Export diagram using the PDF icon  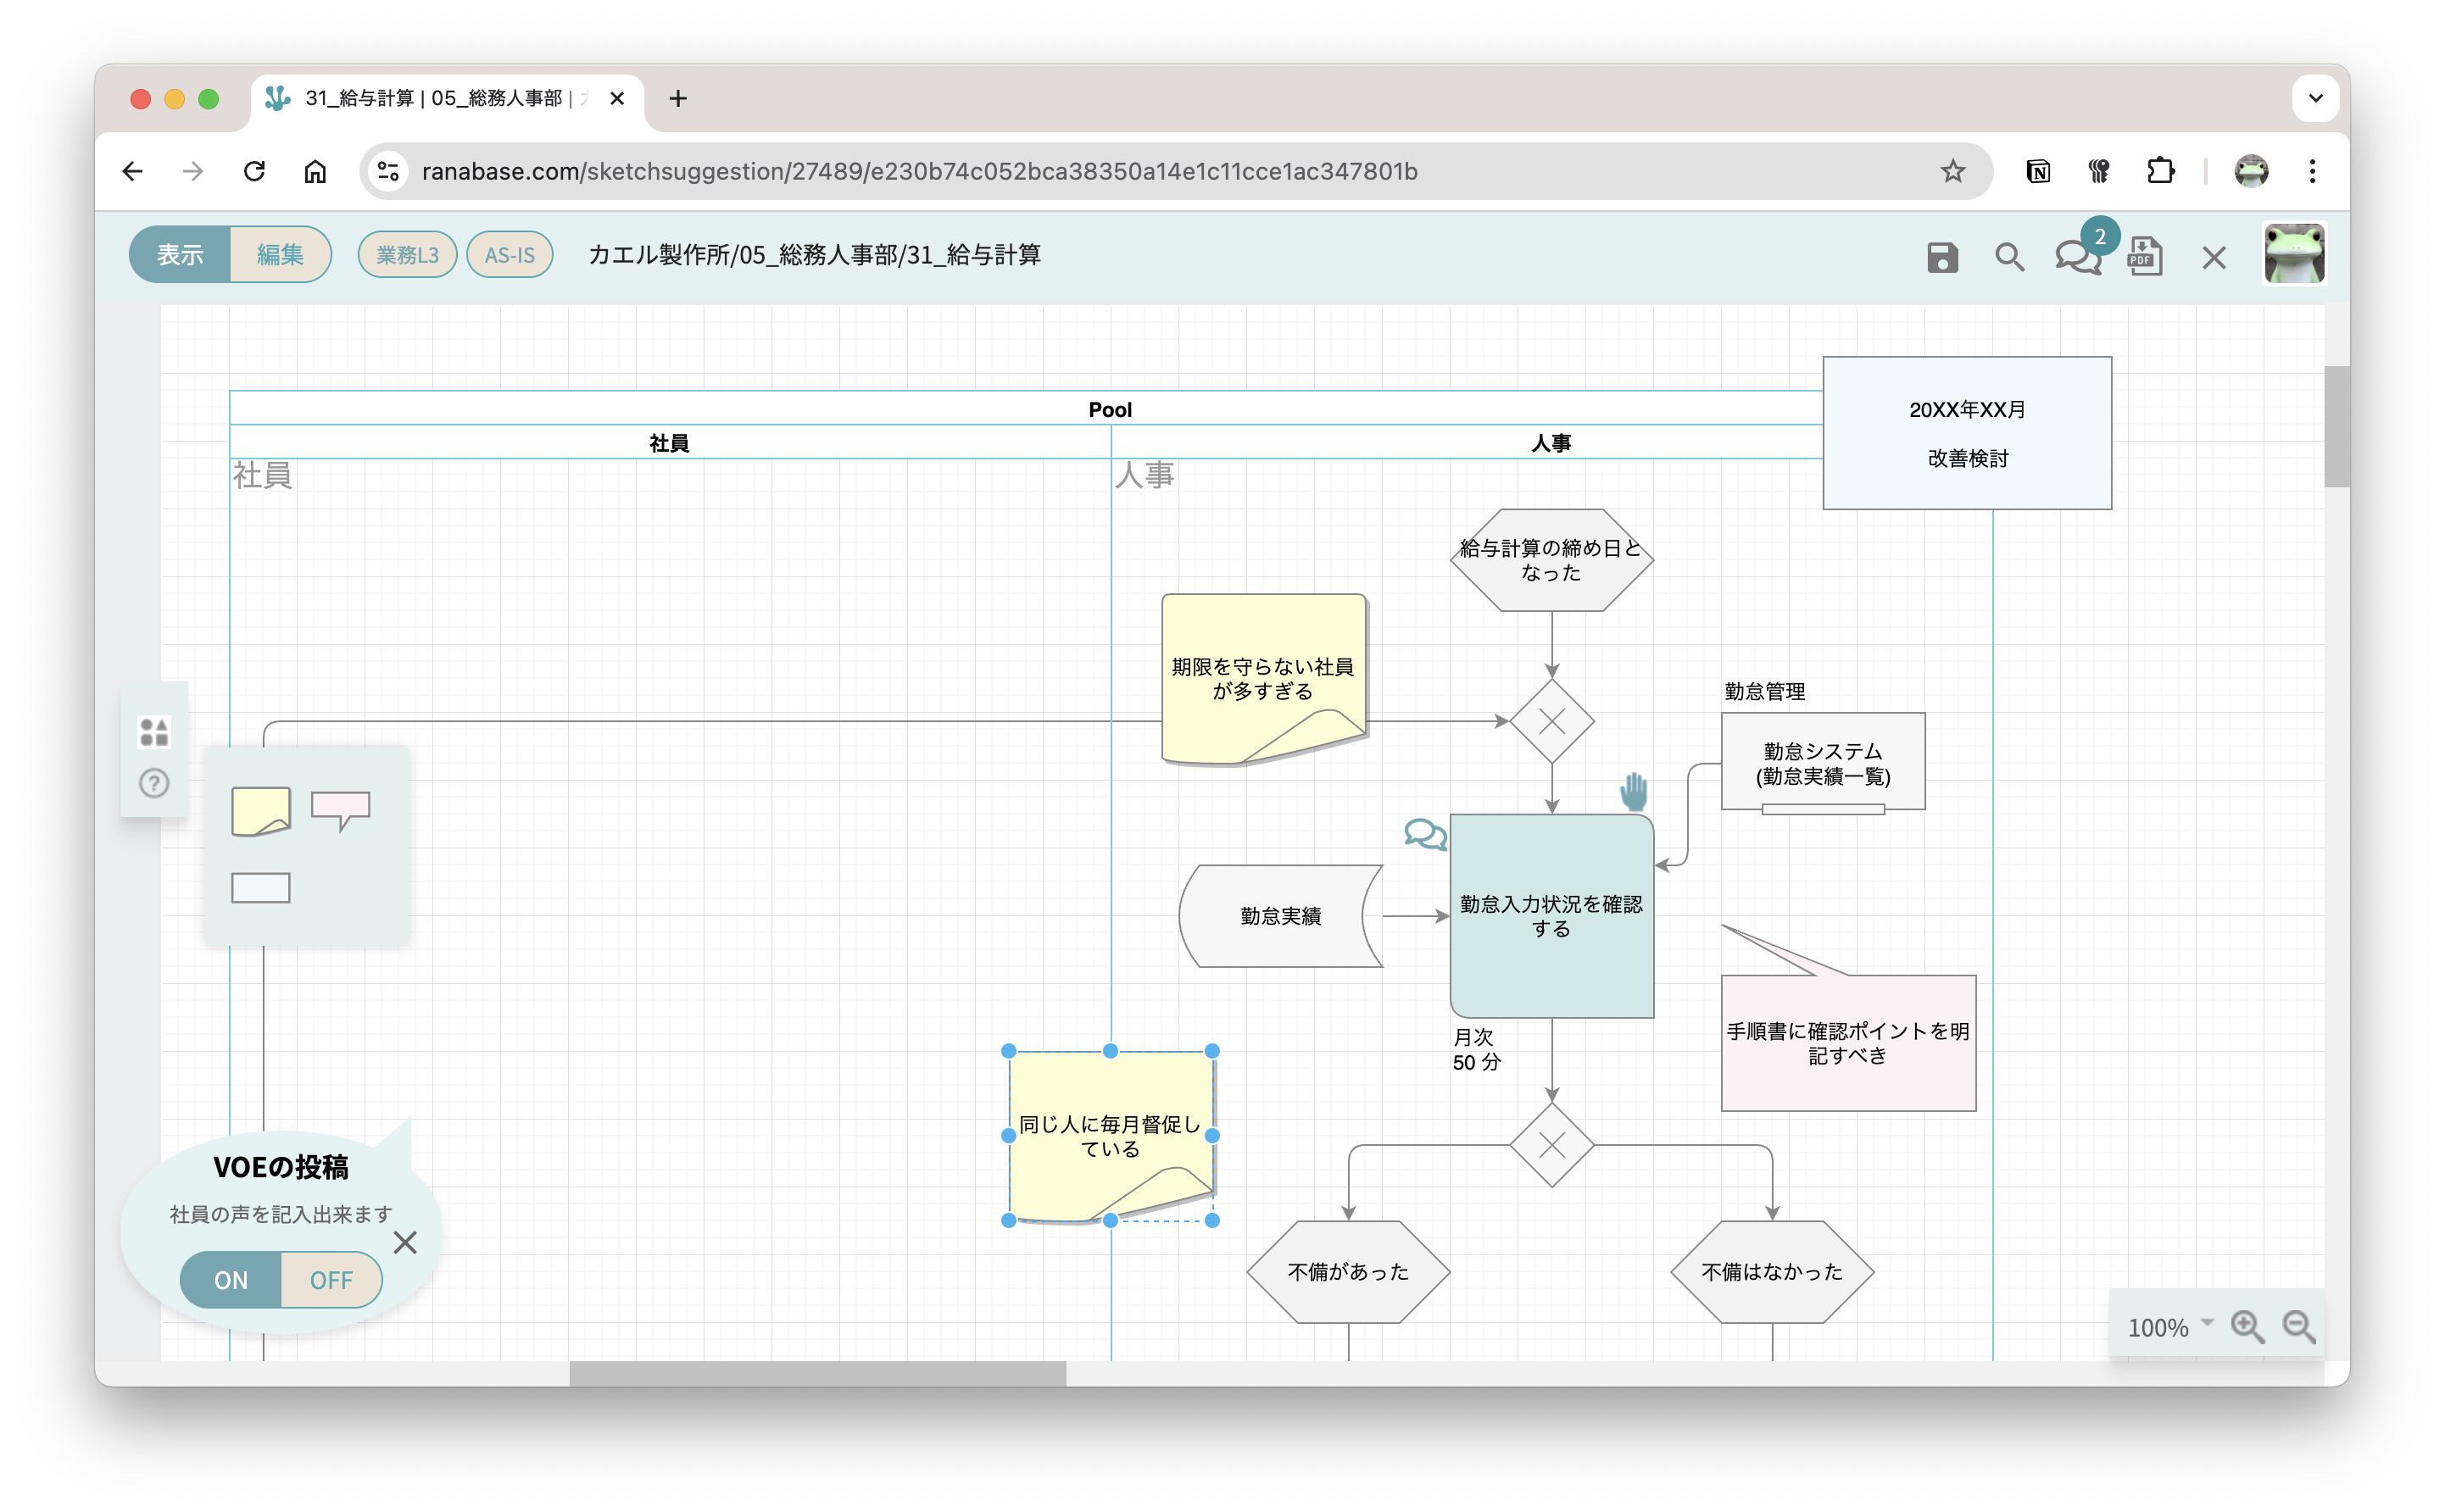pos(2144,256)
